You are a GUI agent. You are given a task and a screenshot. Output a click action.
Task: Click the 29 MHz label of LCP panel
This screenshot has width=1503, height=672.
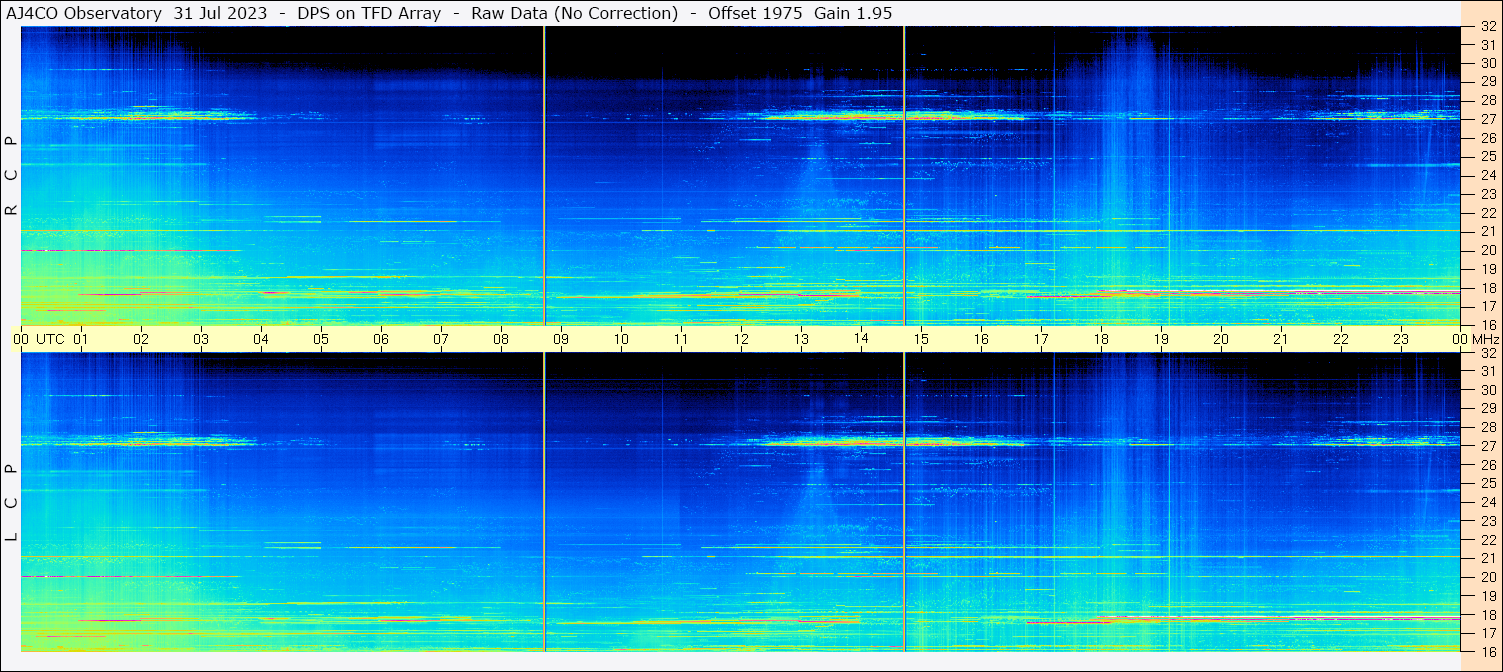point(1487,409)
